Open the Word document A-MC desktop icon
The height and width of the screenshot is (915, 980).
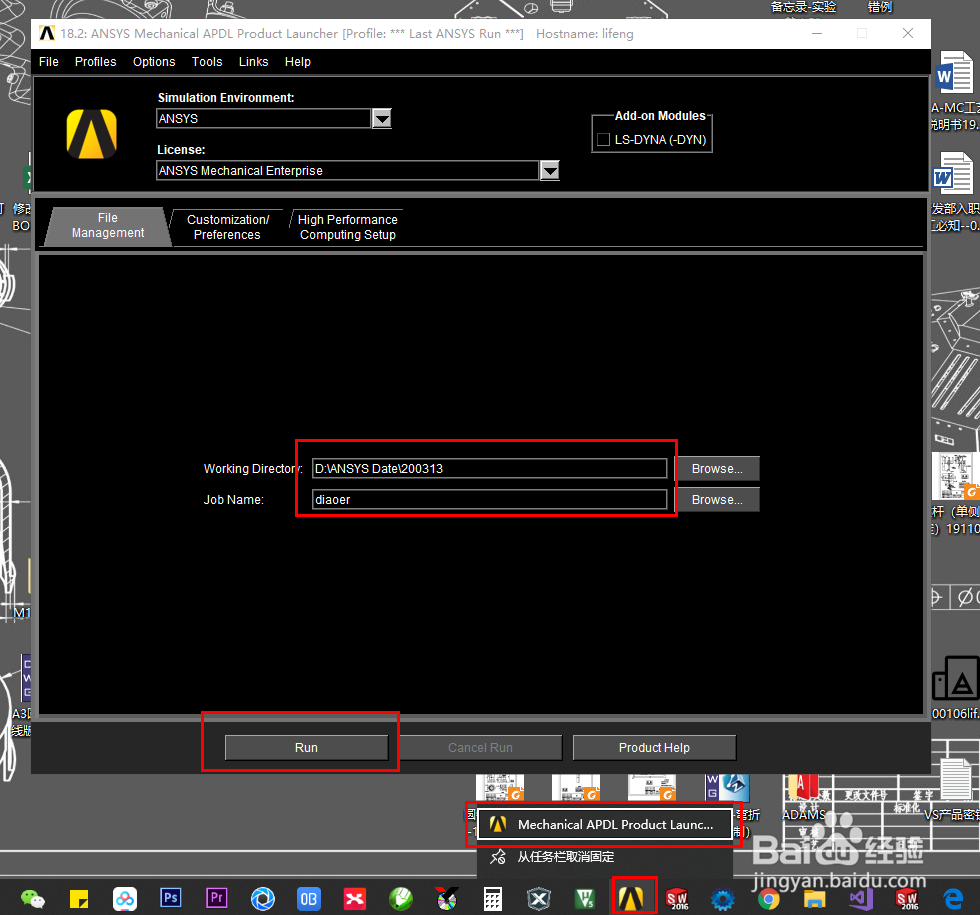[954, 91]
